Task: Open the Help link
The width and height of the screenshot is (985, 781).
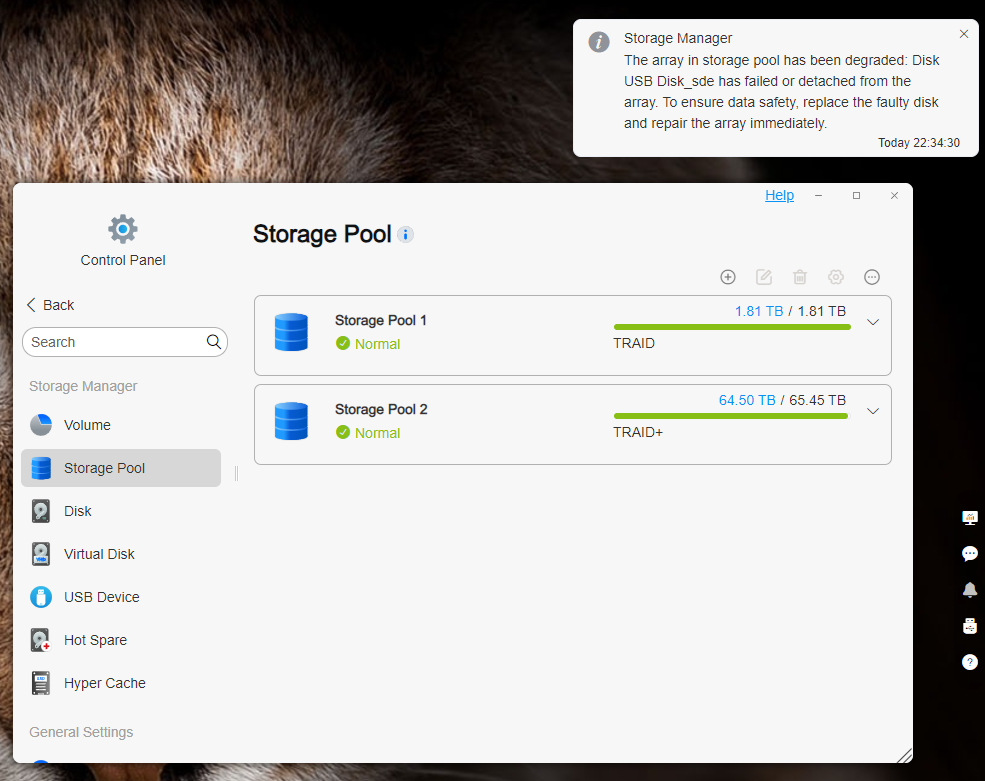Action: 780,195
